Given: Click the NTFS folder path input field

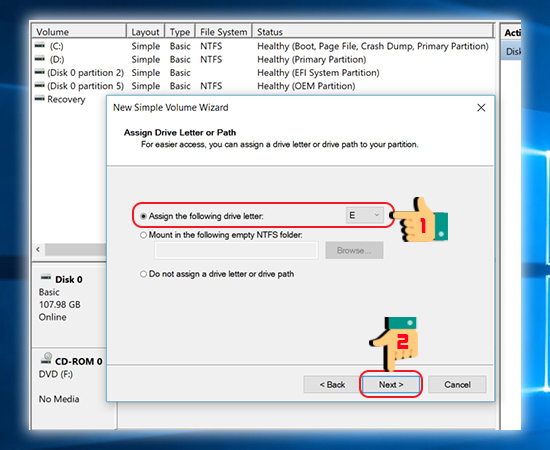Looking at the screenshot, I should [x=236, y=250].
